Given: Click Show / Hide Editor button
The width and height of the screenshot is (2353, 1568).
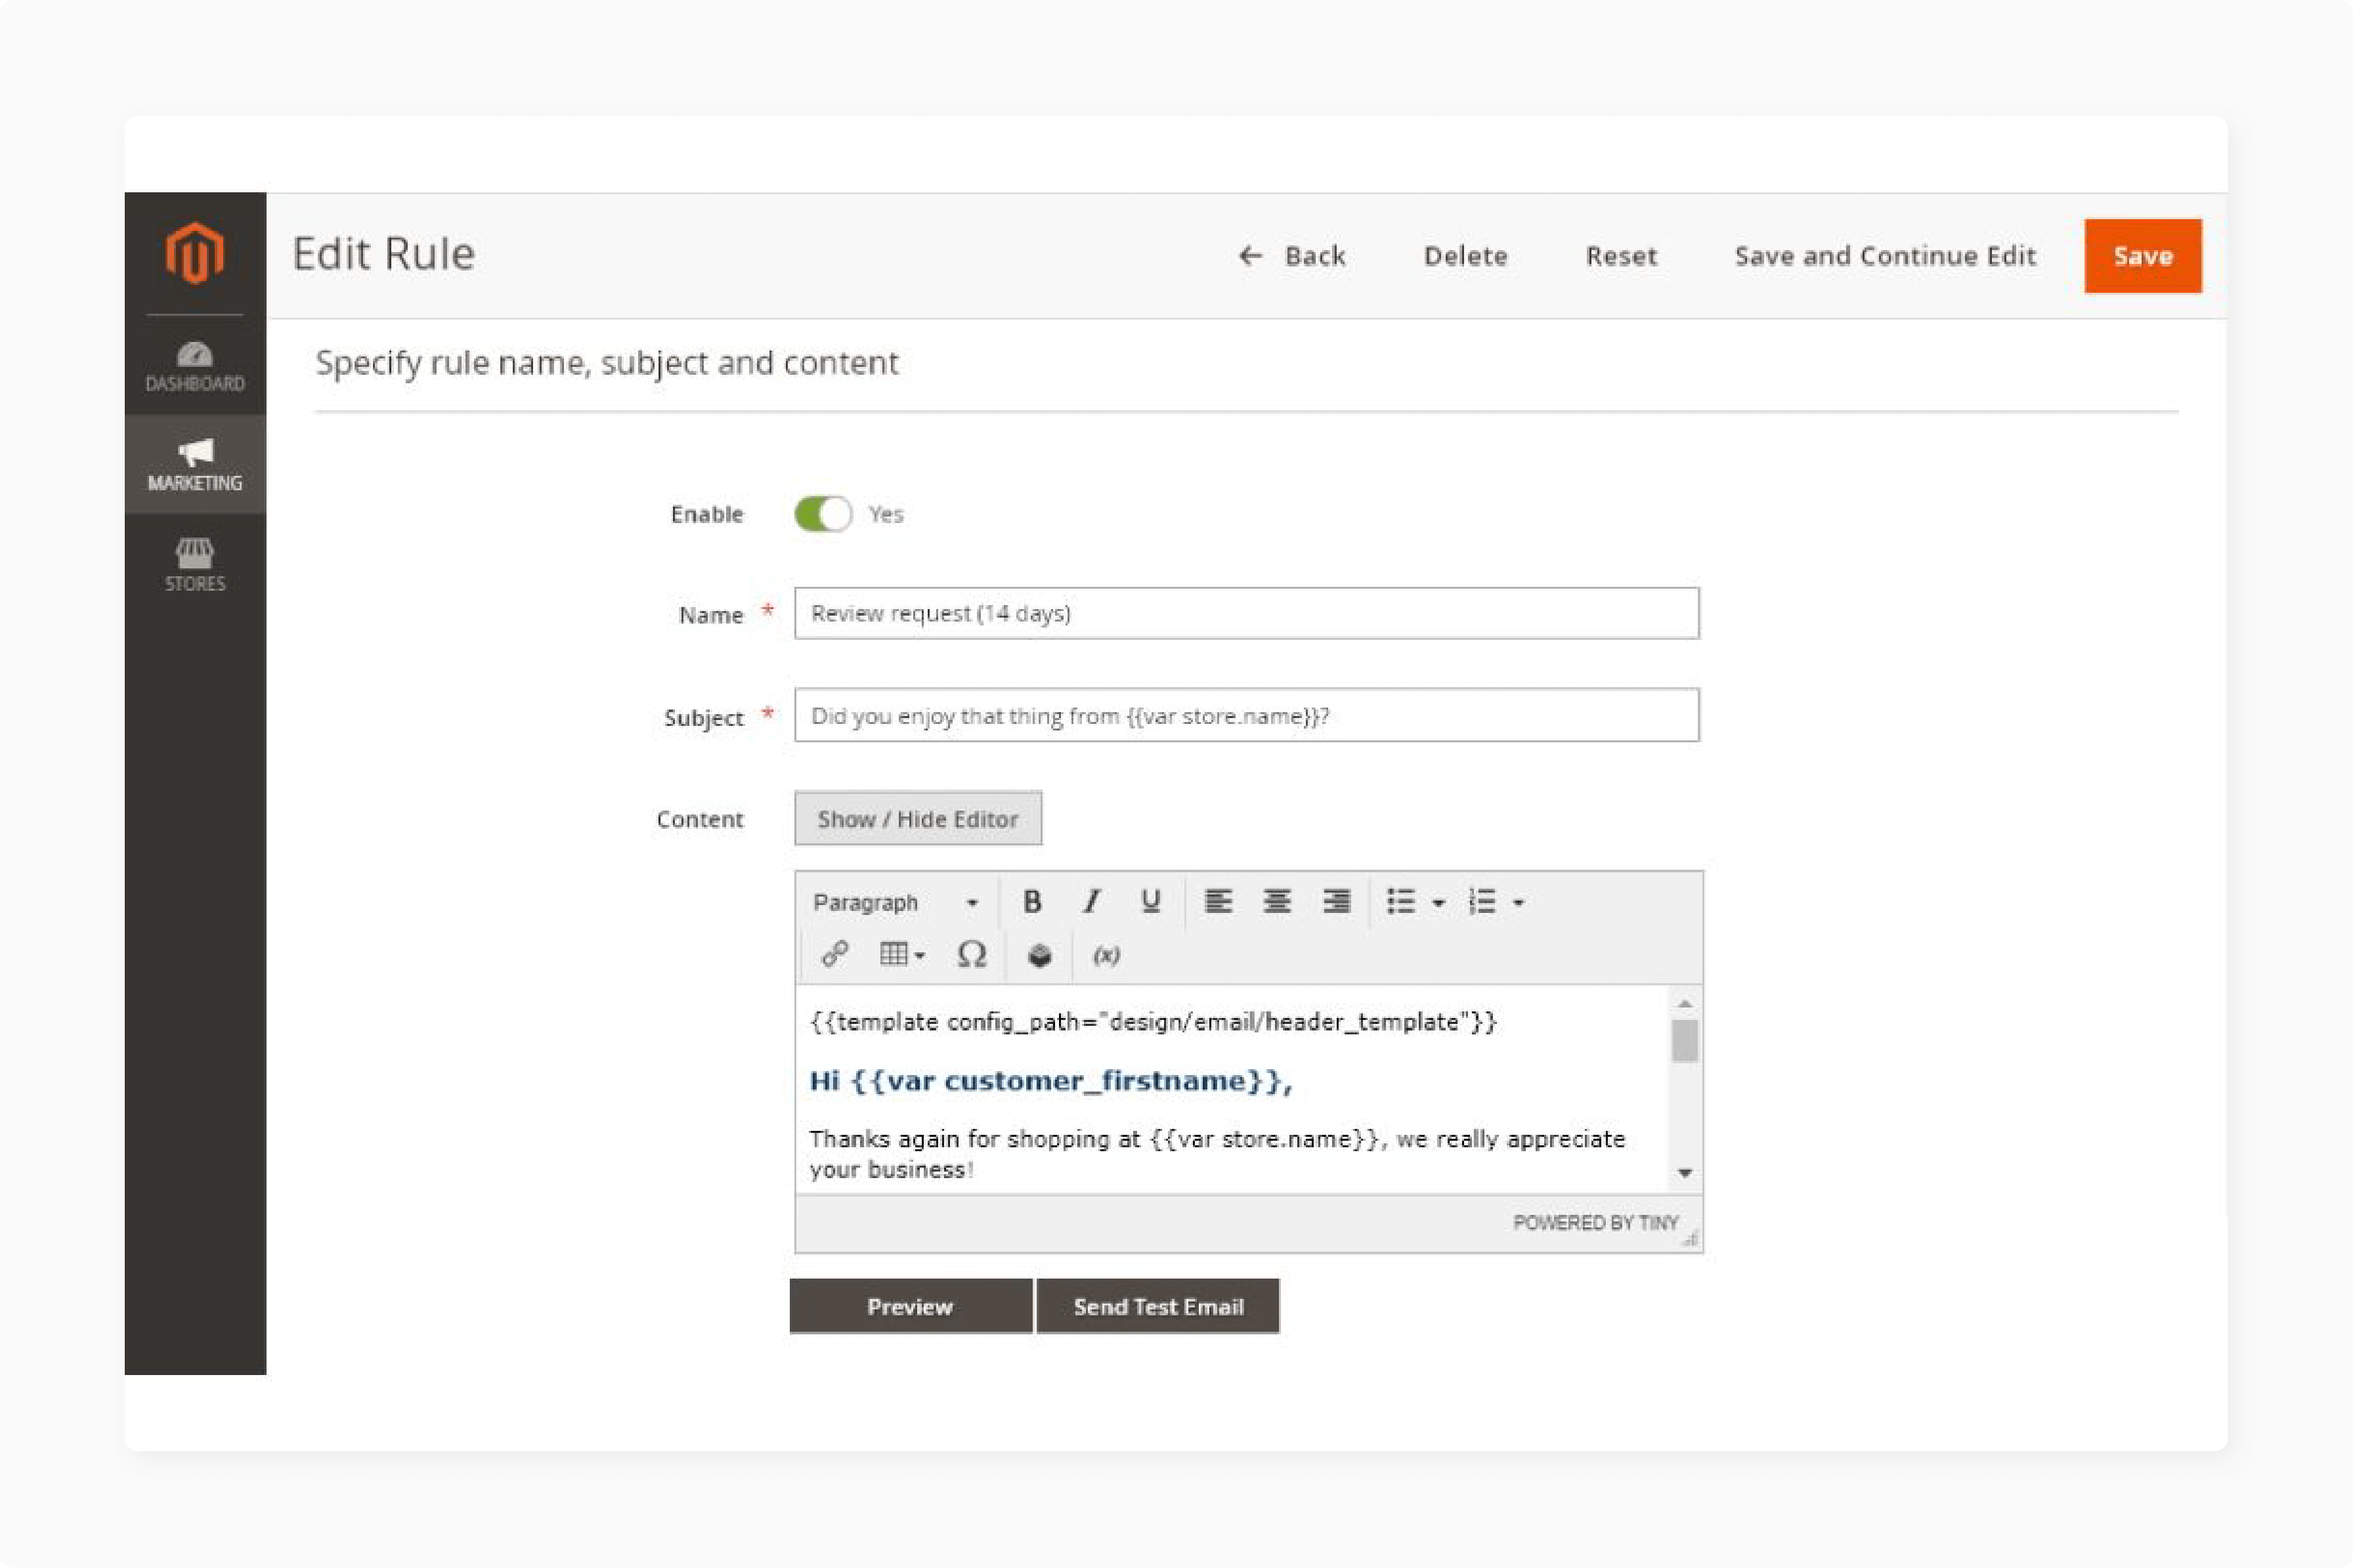Looking at the screenshot, I should pos(916,817).
